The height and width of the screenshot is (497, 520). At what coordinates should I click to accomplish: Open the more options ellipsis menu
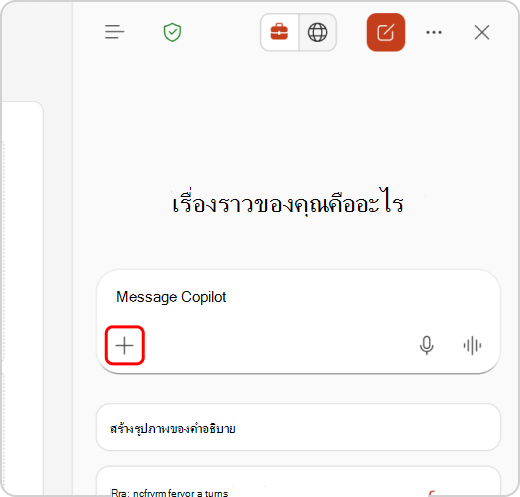point(434,32)
